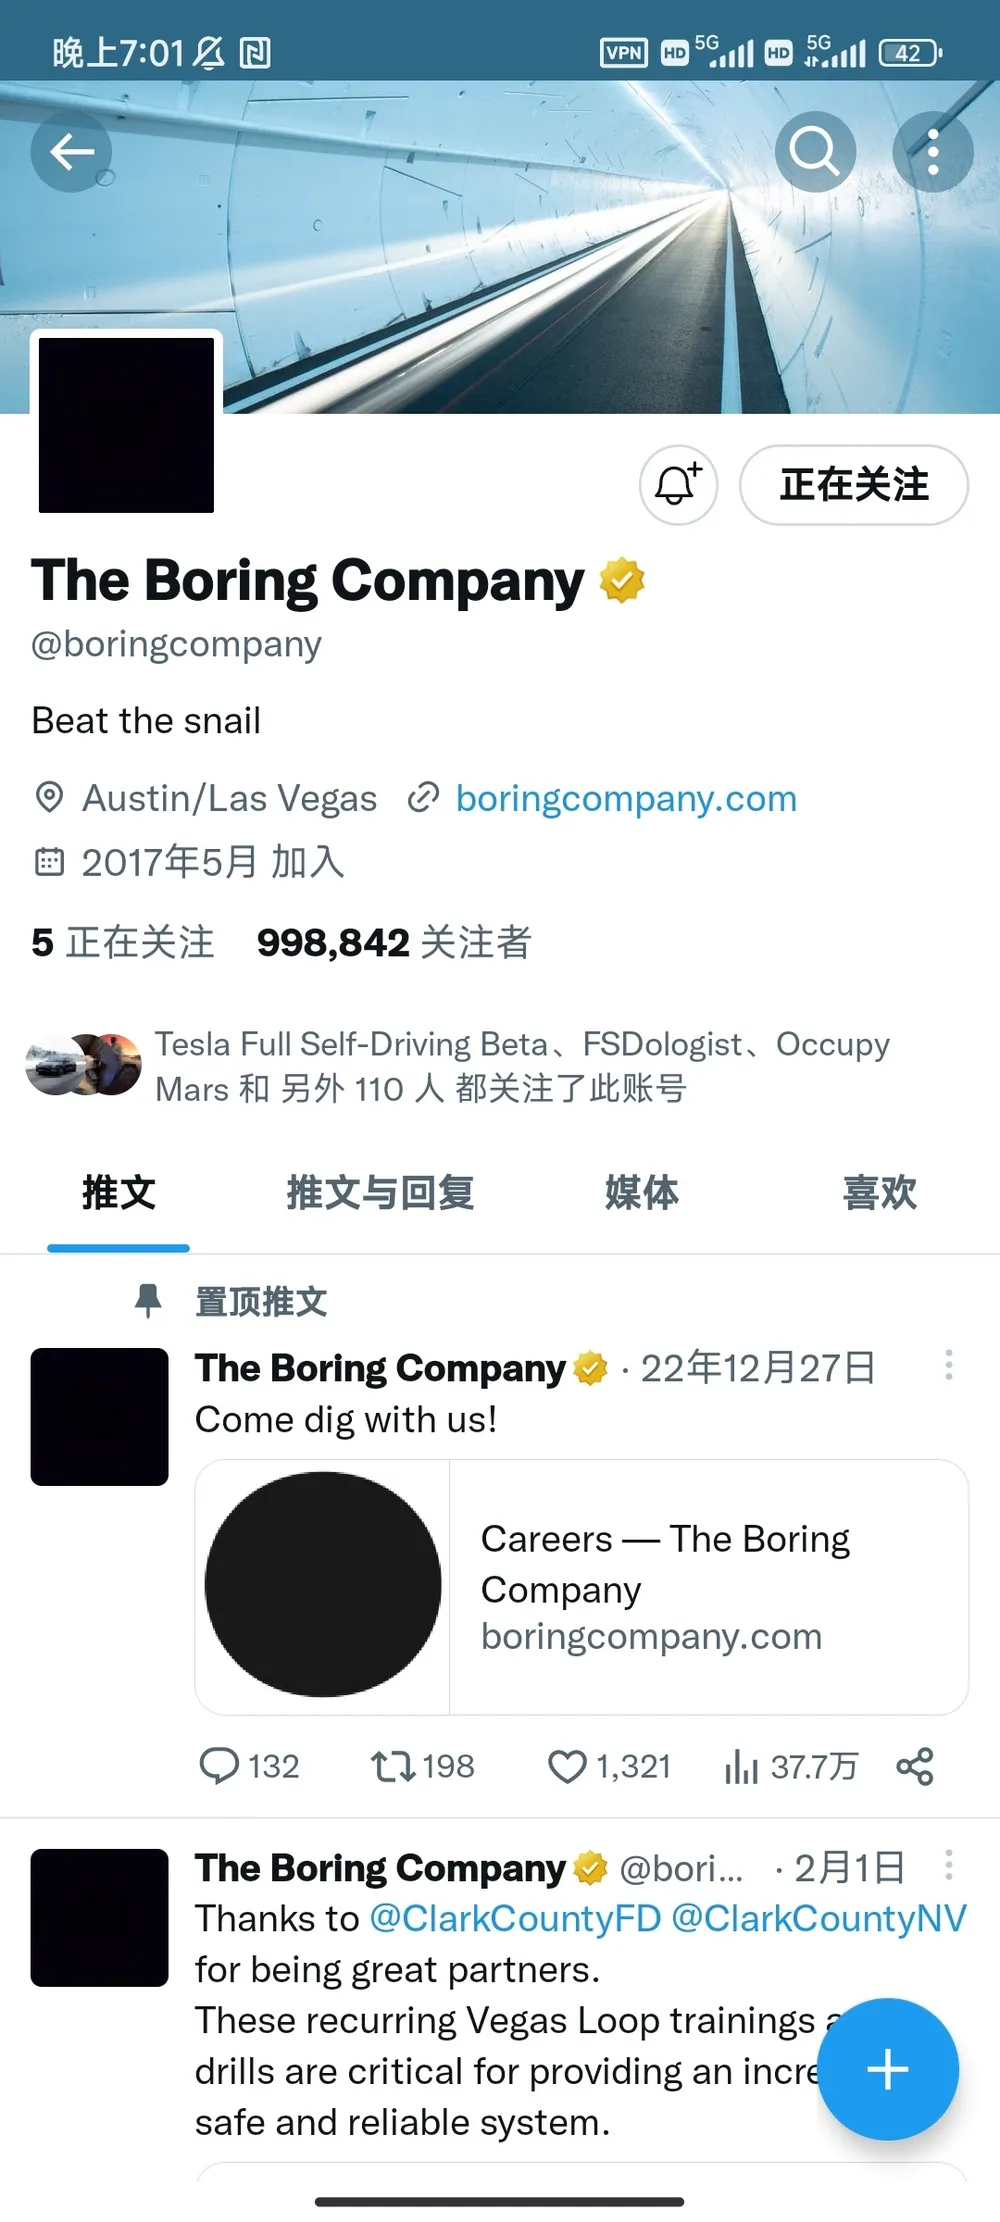View the 998,842 关注者 followers list

tap(393, 942)
